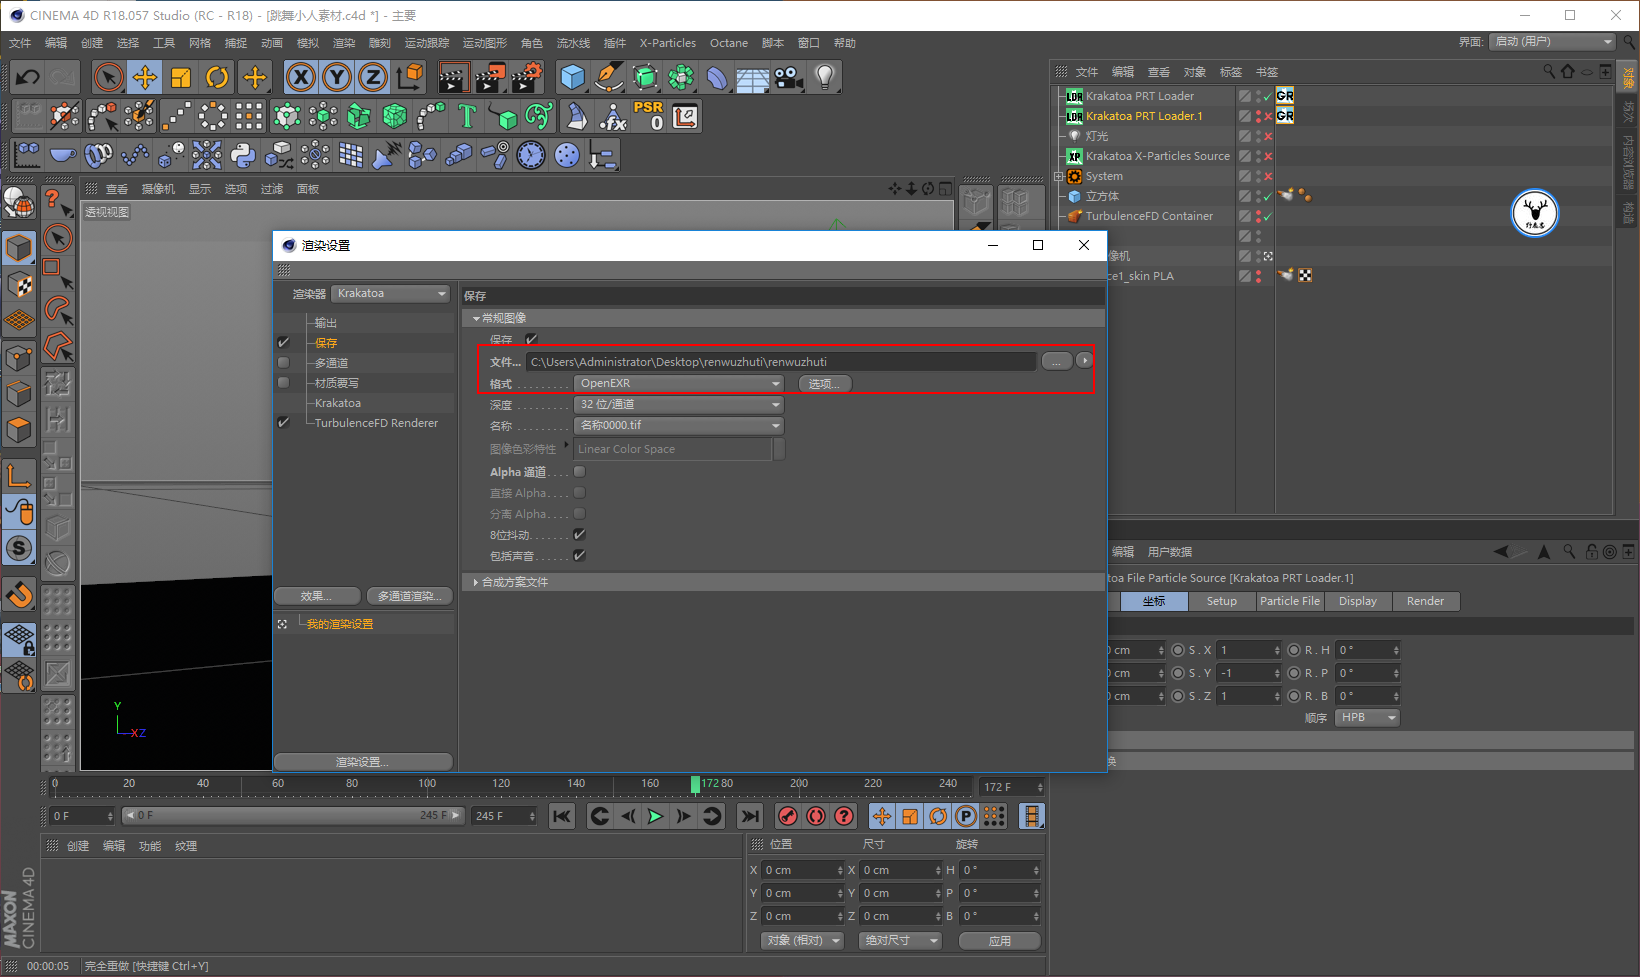
Task: Open the Python icon in the third toolbar
Action: pyautogui.click(x=243, y=155)
